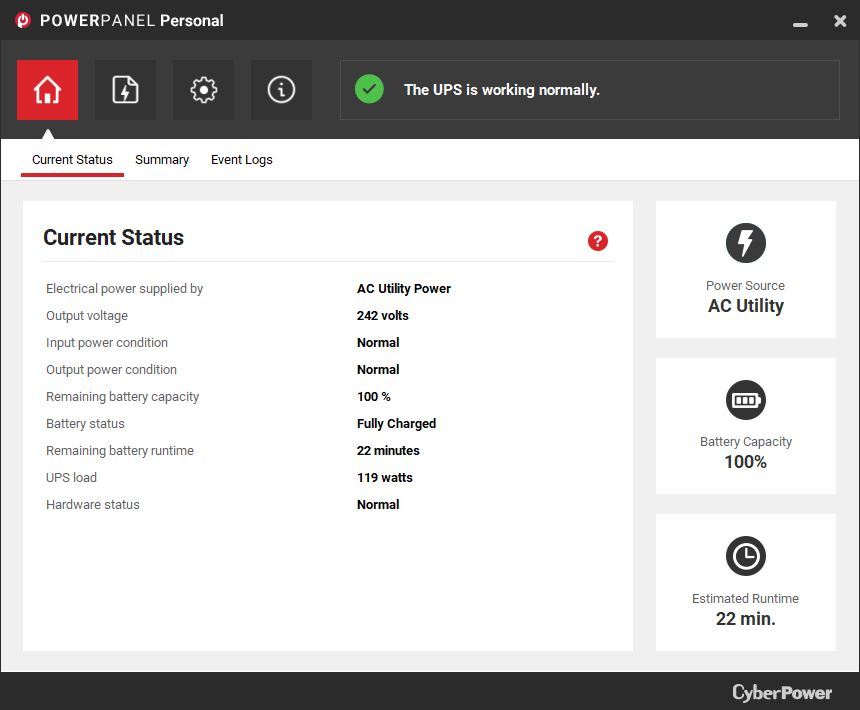The width and height of the screenshot is (860, 710).
Task: Click the UPS load 119 watts value
Action: pos(385,477)
